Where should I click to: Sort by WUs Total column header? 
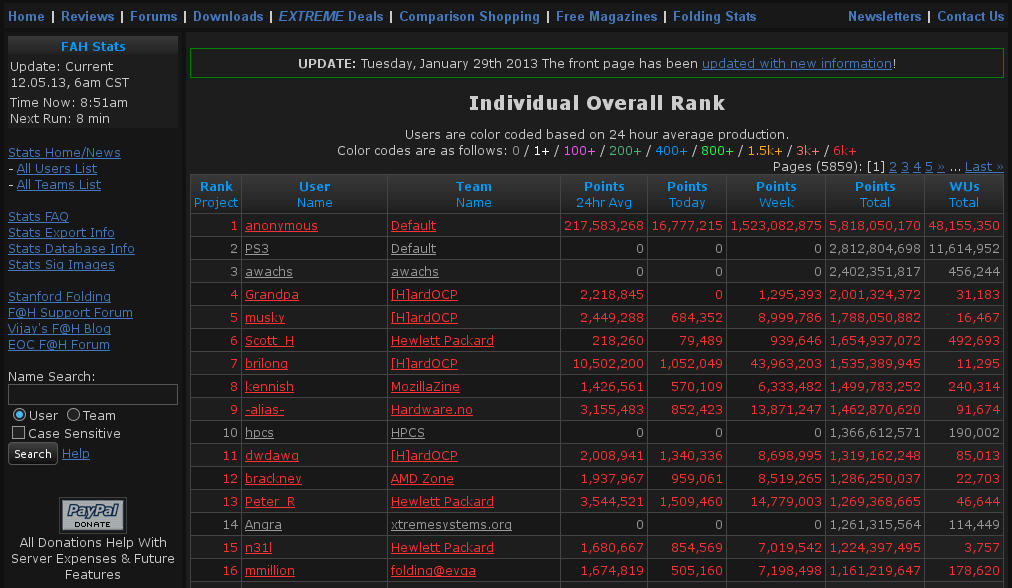(964, 194)
